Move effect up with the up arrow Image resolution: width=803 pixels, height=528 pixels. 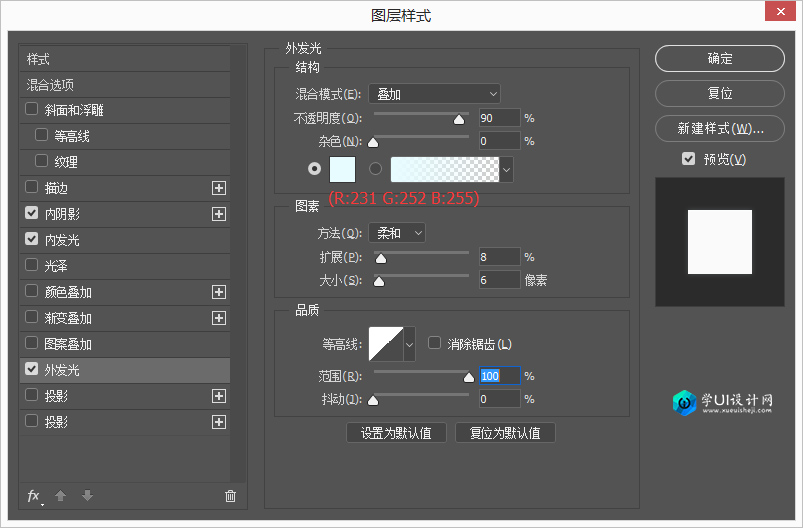point(61,496)
